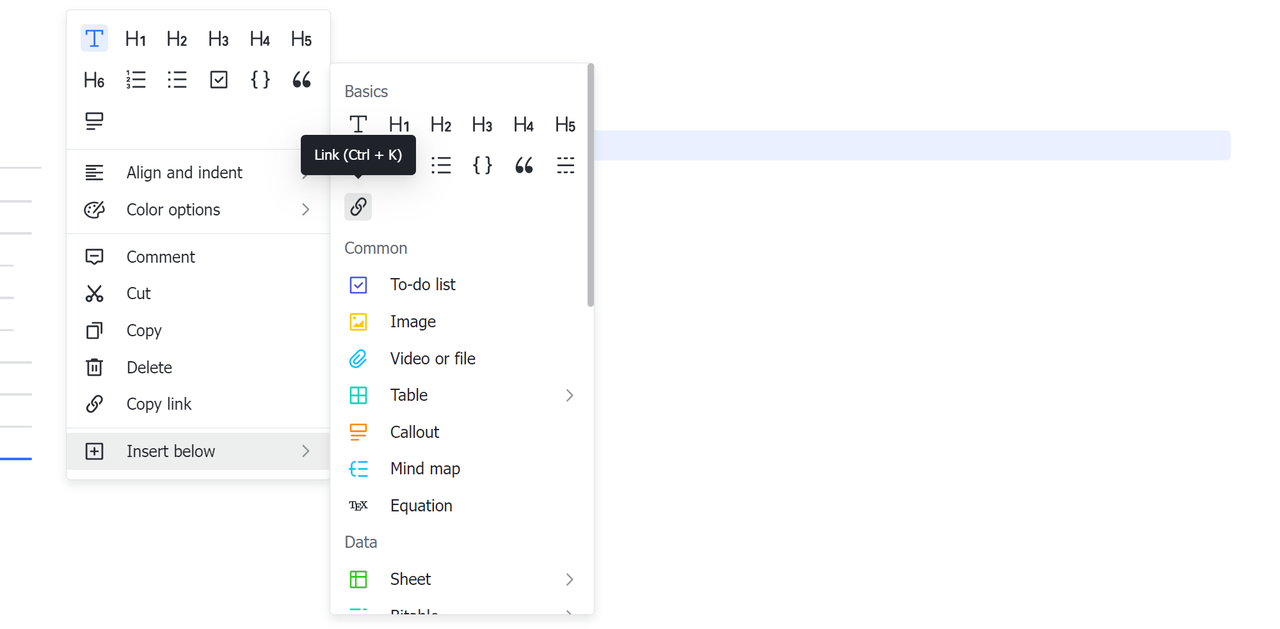Insert quote from Basics section

524,165
